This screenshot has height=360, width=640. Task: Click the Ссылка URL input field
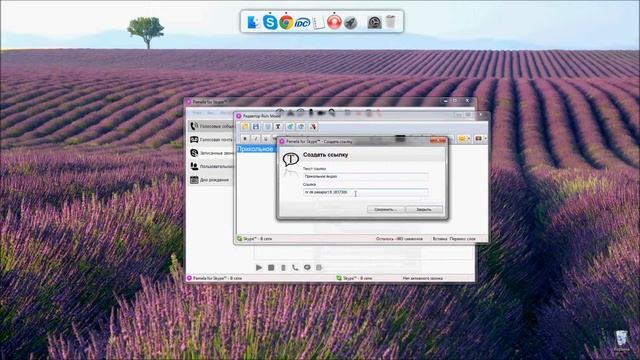coord(365,192)
